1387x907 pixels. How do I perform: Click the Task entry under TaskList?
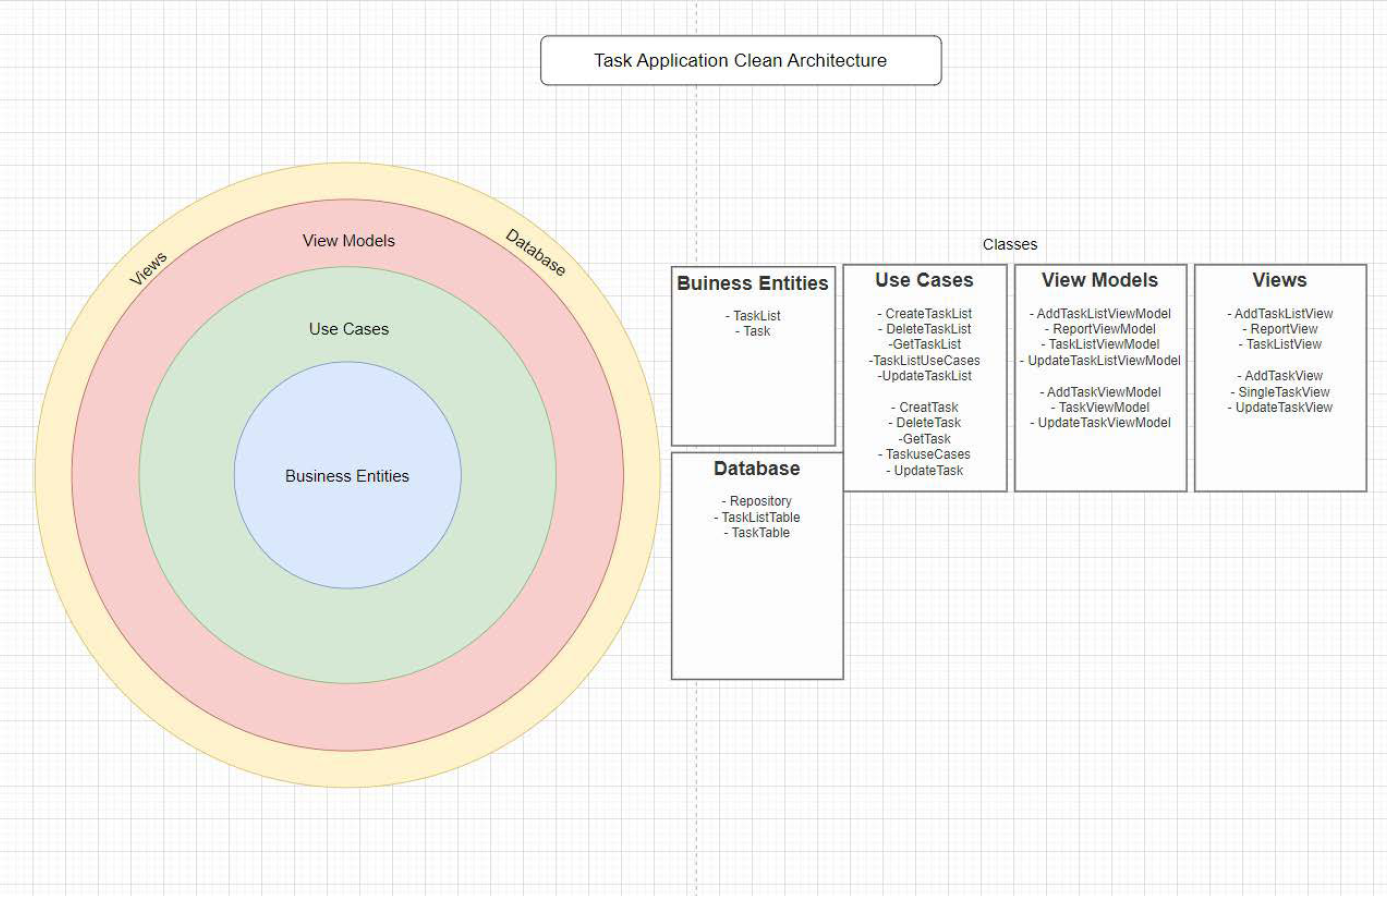(x=753, y=331)
